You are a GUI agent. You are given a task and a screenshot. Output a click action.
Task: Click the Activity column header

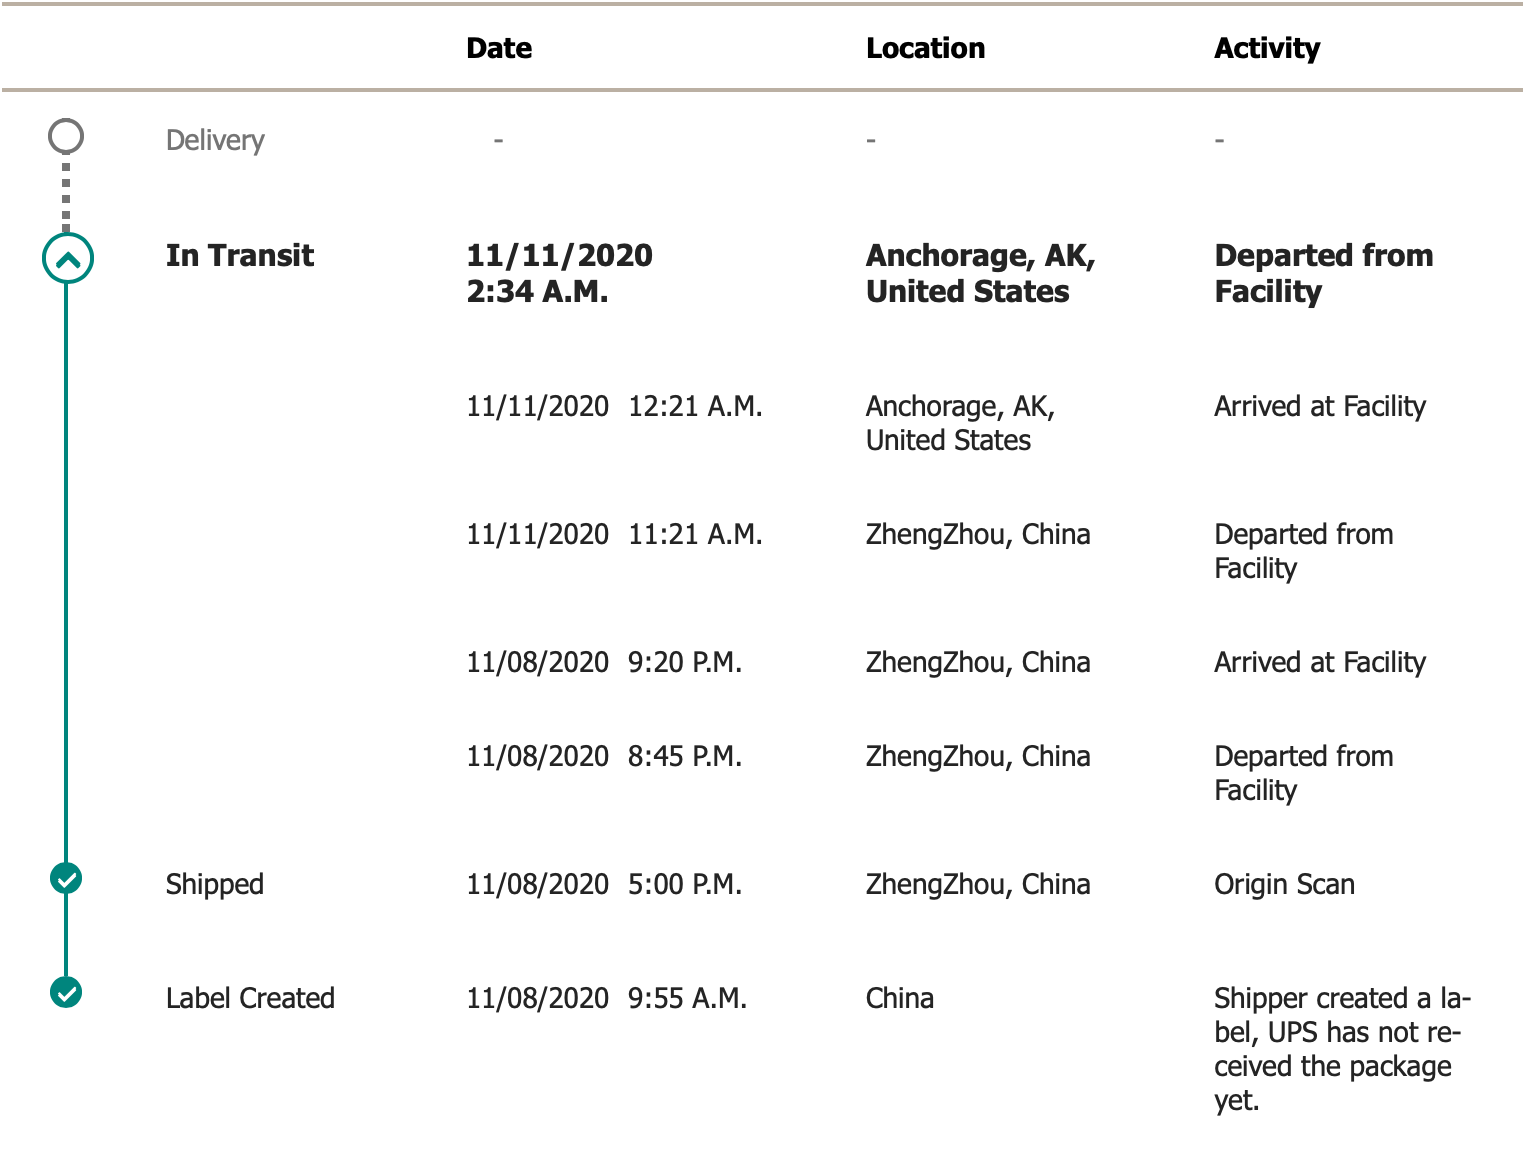(x=1266, y=48)
